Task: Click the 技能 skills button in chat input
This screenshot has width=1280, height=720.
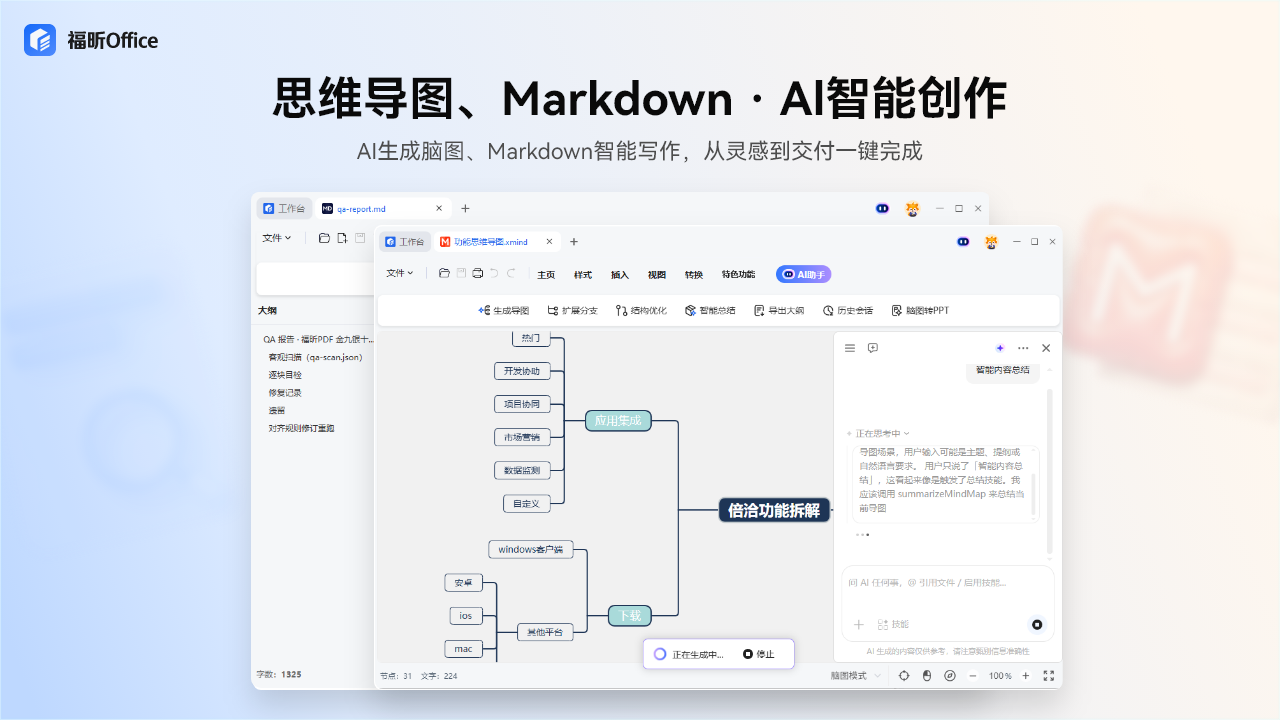Action: pyautogui.click(x=893, y=624)
